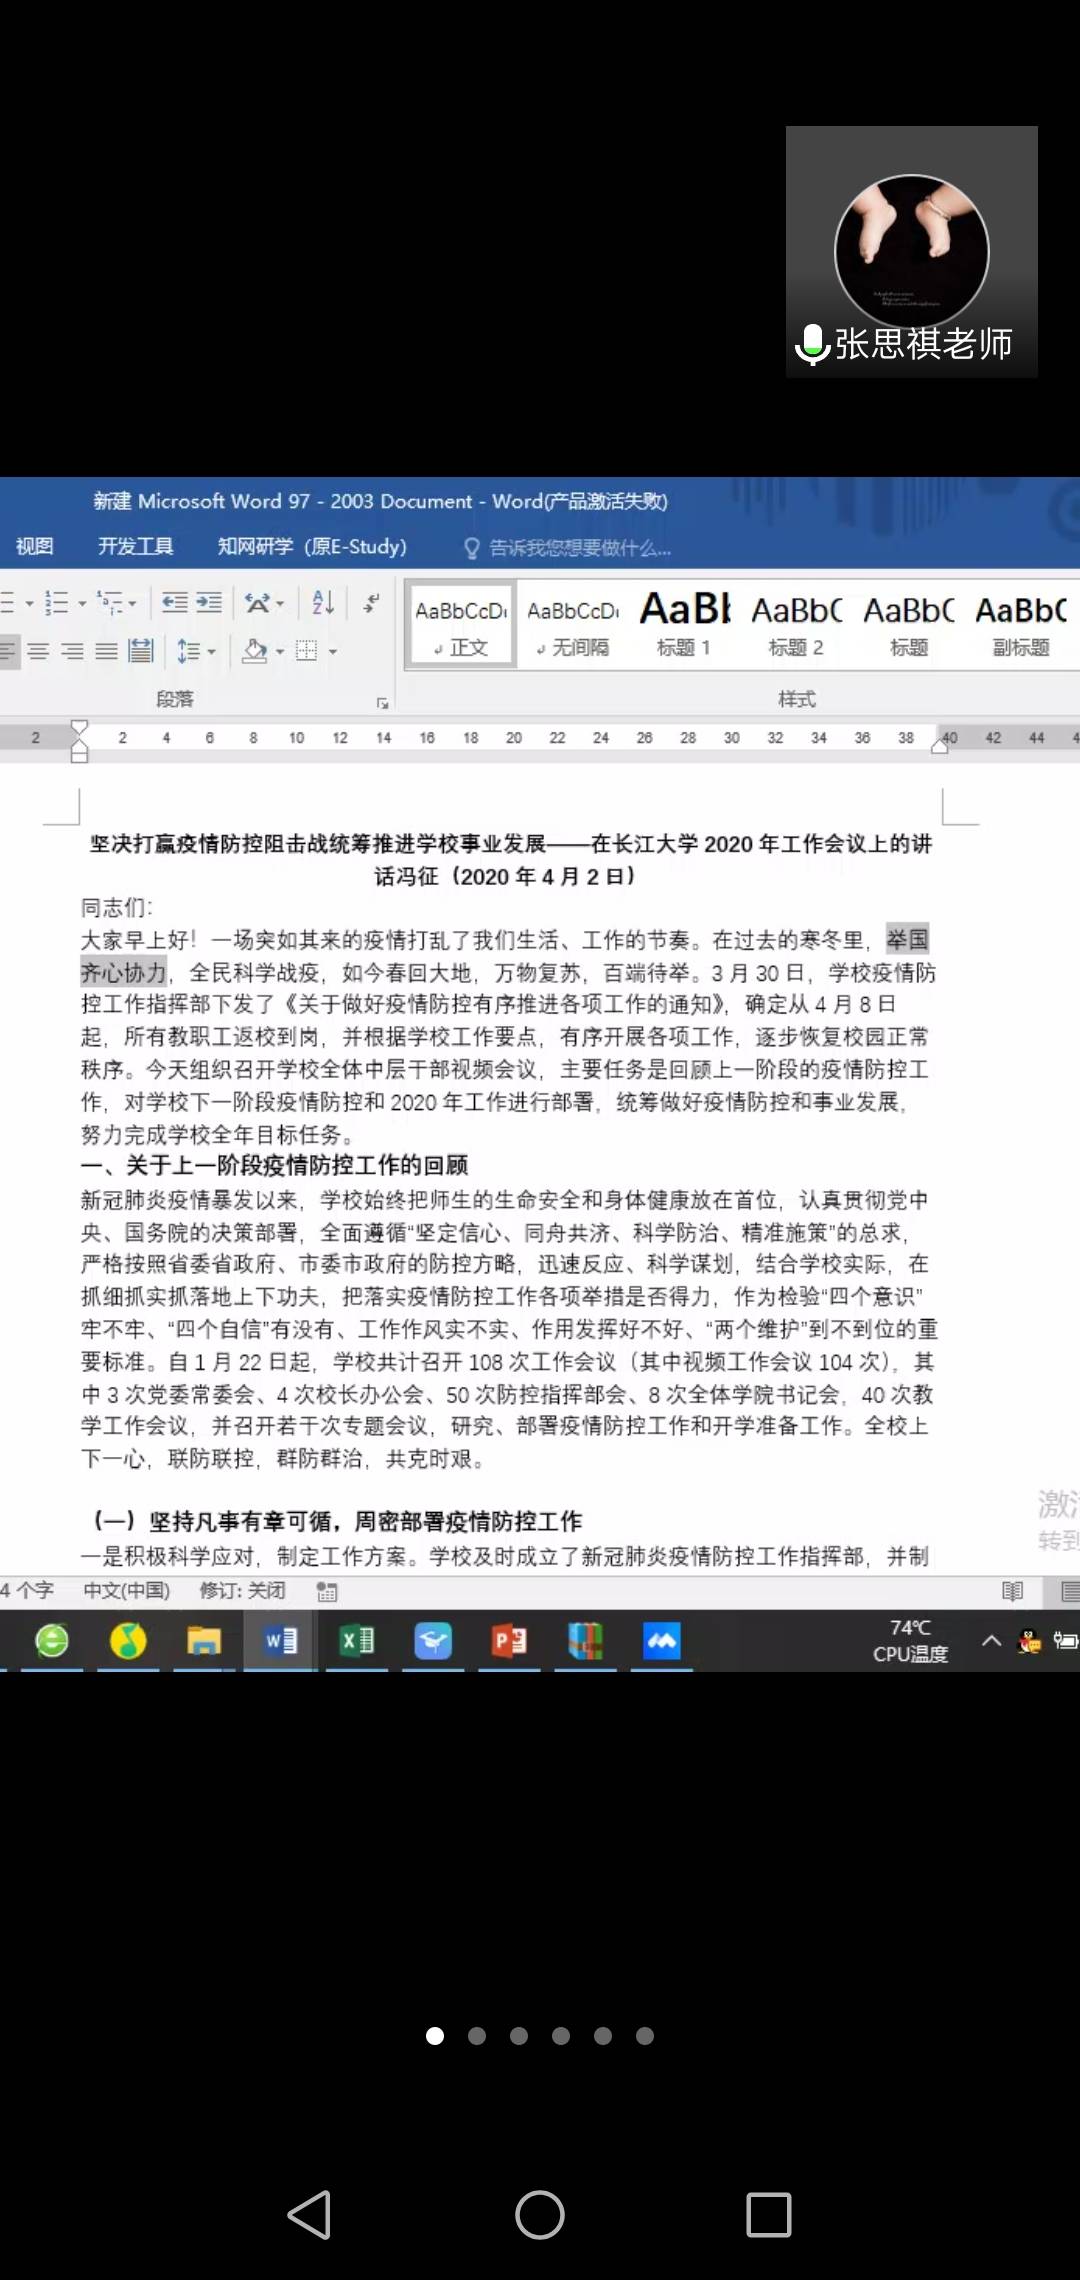Open the 知网研学 ribbon tab
Screen dimensions: 1080x2280
pyautogui.click(x=311, y=546)
